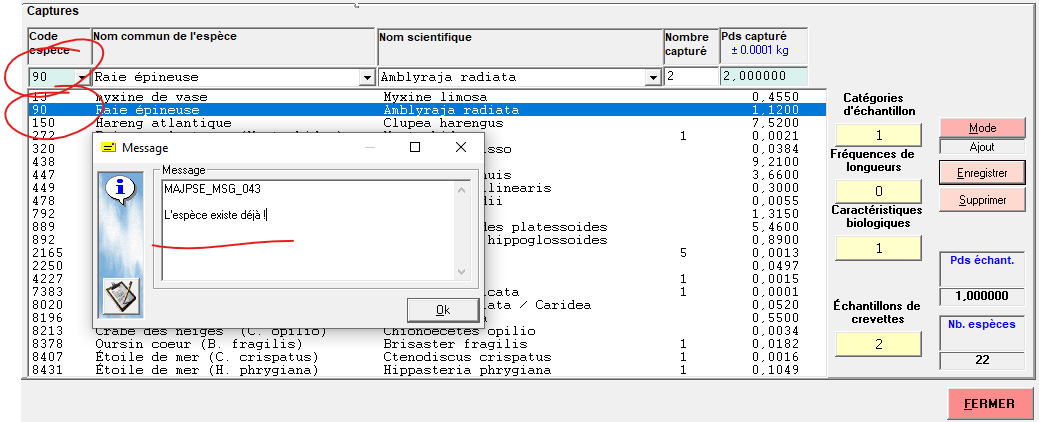Open the Code espèce dropdown
Screen dimensions: 1039x422
82,78
